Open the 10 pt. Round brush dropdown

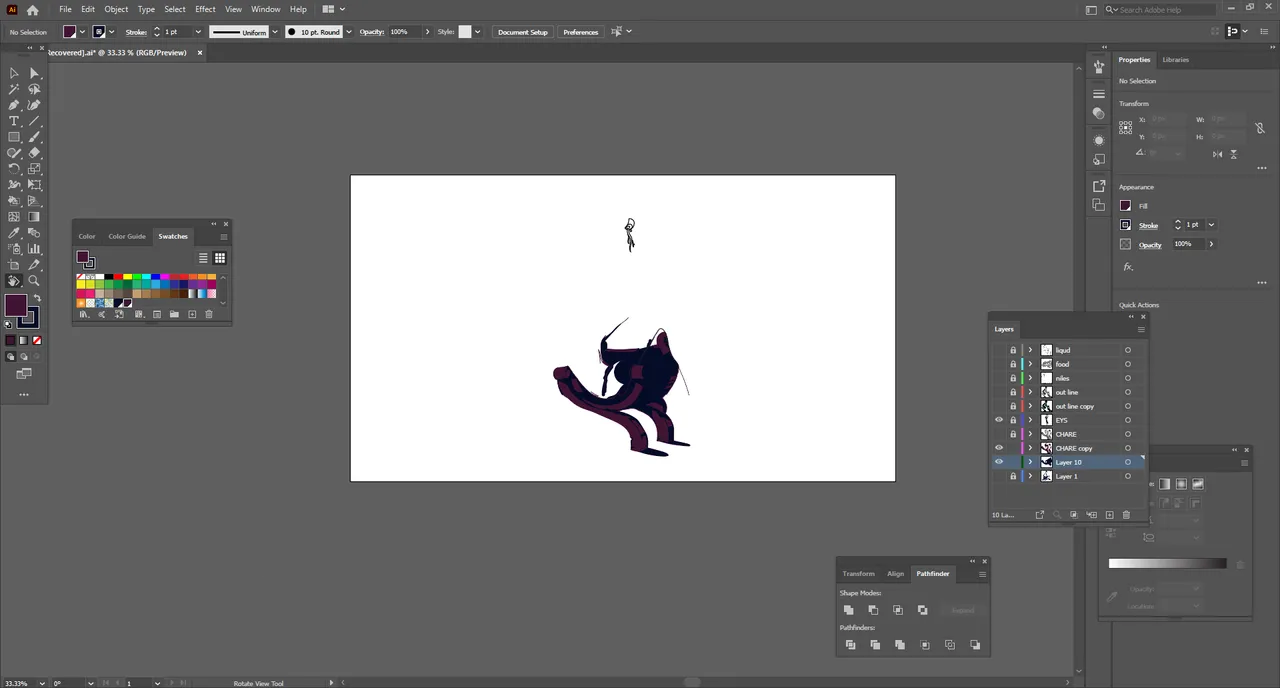coord(351,32)
